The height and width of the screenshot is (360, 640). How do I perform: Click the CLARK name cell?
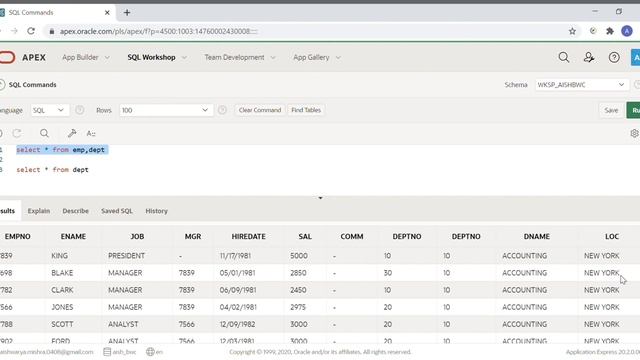coord(62,290)
